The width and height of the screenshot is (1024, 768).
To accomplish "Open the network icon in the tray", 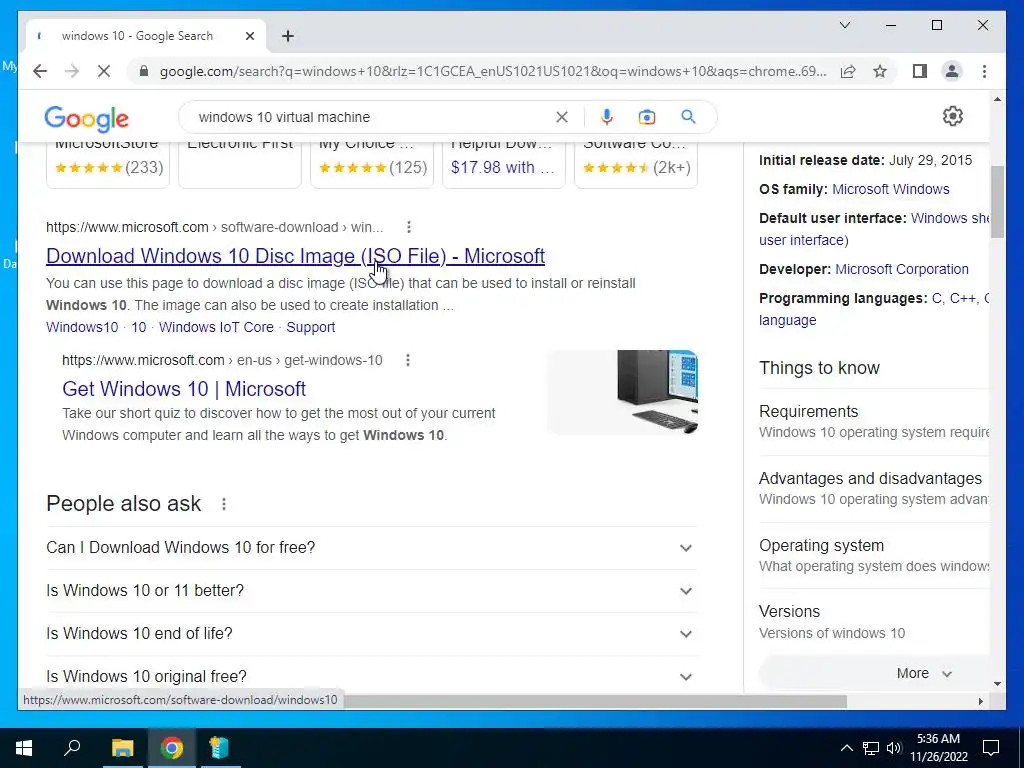I will click(871, 748).
